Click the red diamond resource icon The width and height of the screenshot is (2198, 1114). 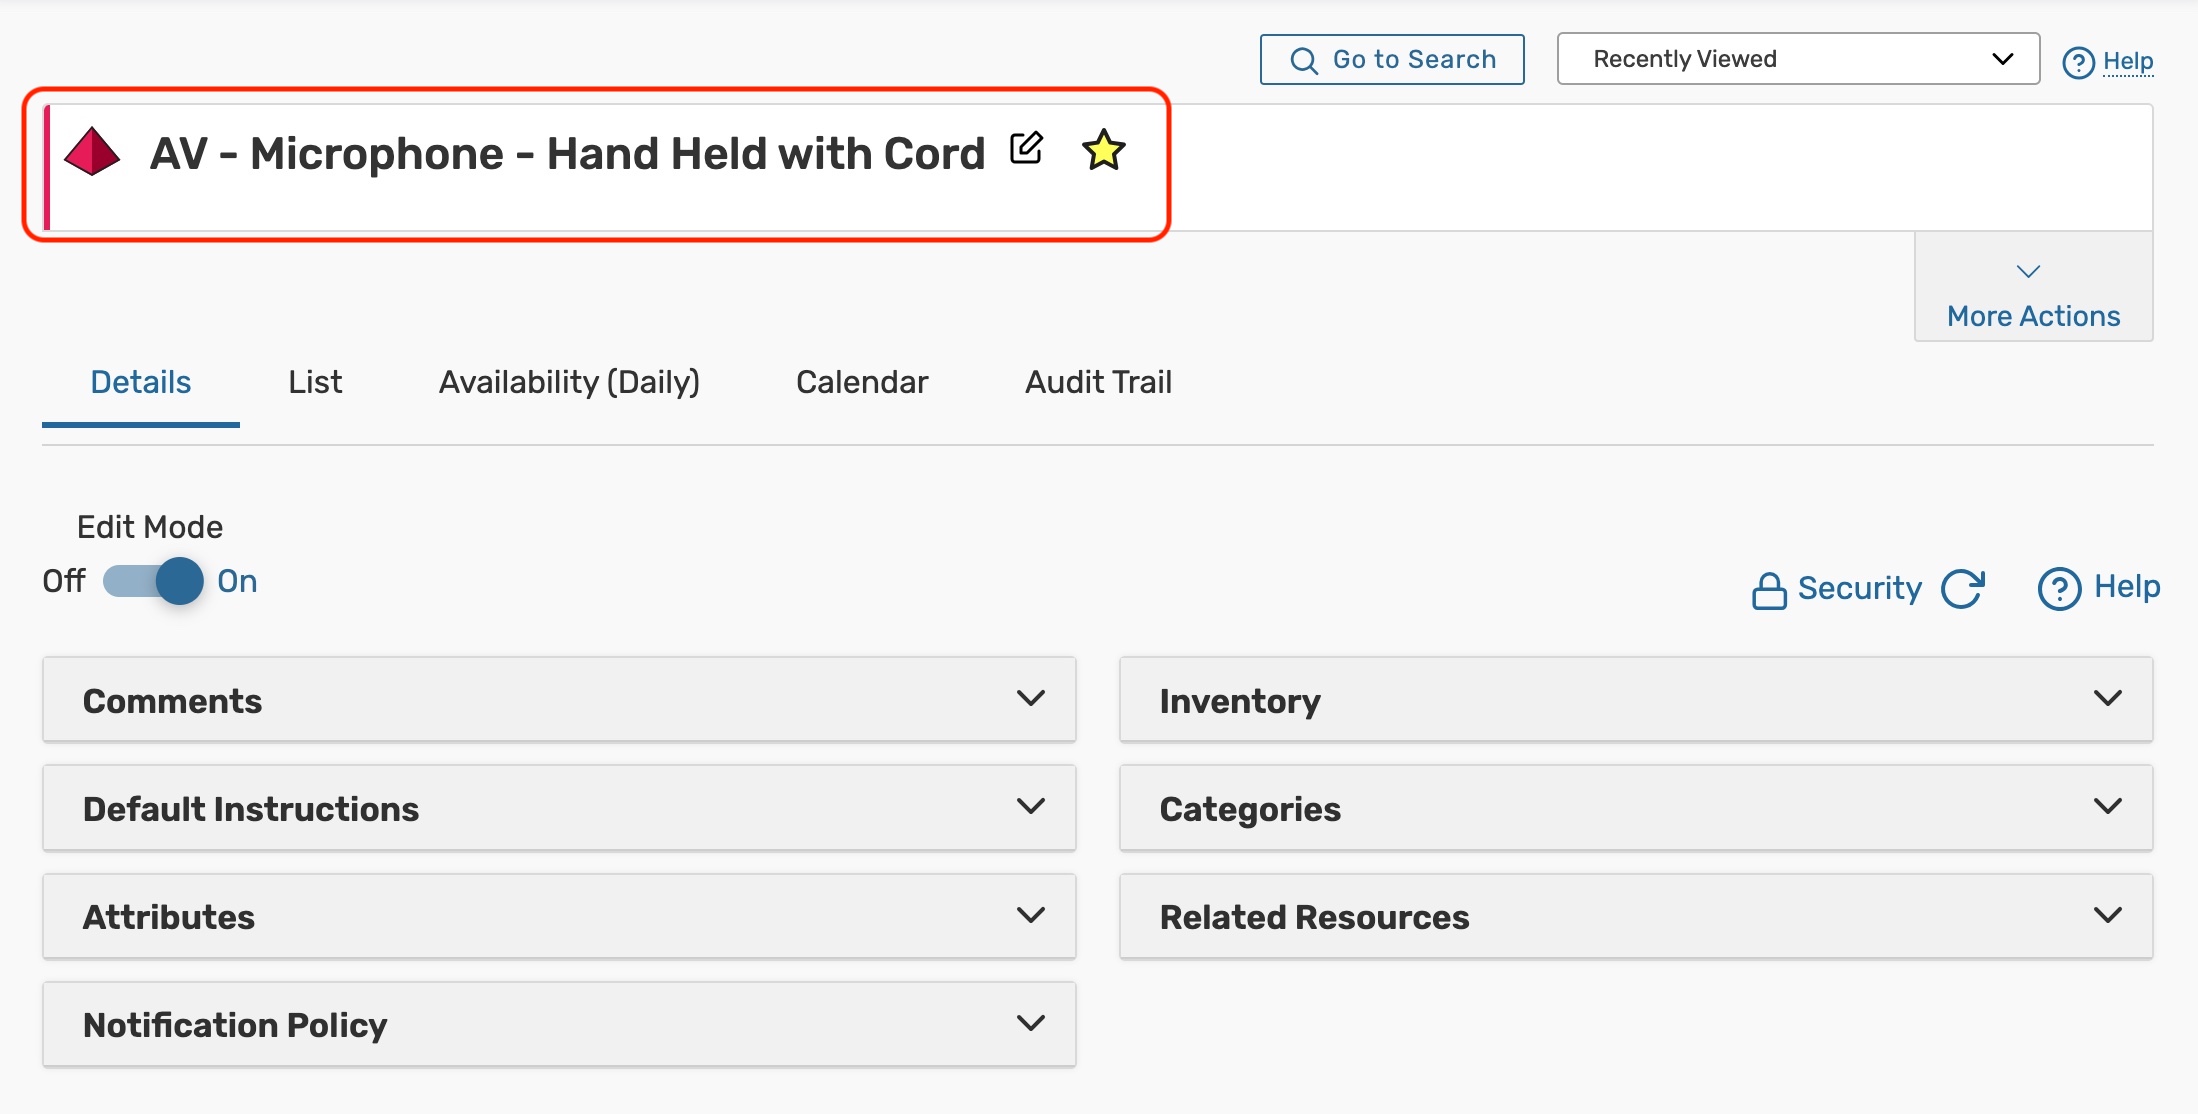point(92,152)
